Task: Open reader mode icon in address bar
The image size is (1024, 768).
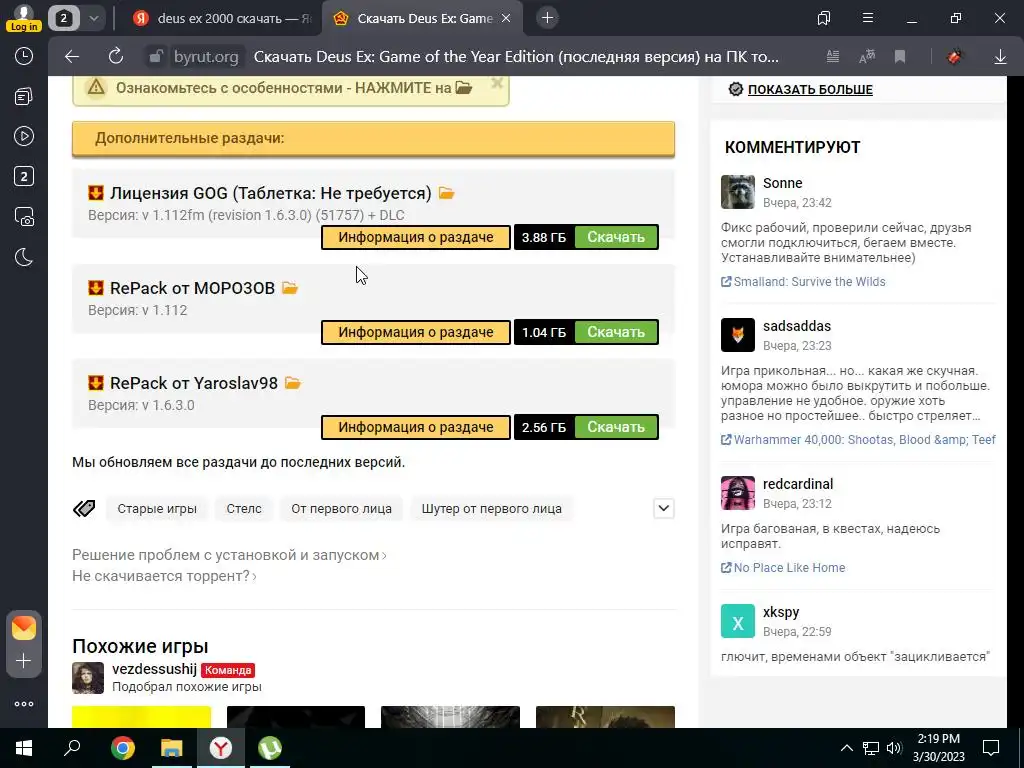Action: pyautogui.click(x=833, y=57)
